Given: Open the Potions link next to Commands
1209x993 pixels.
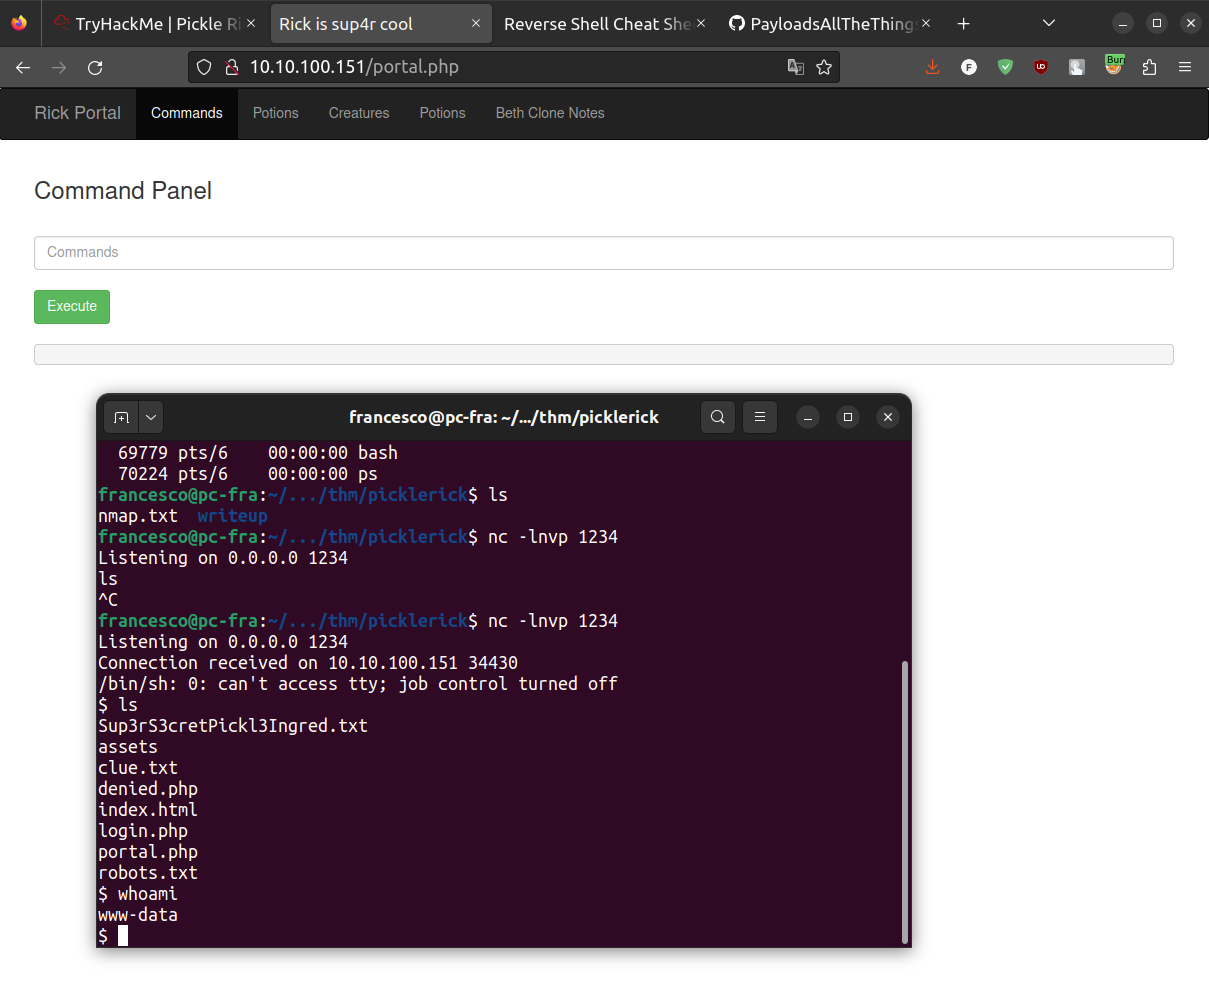Looking at the screenshot, I should coord(276,113).
